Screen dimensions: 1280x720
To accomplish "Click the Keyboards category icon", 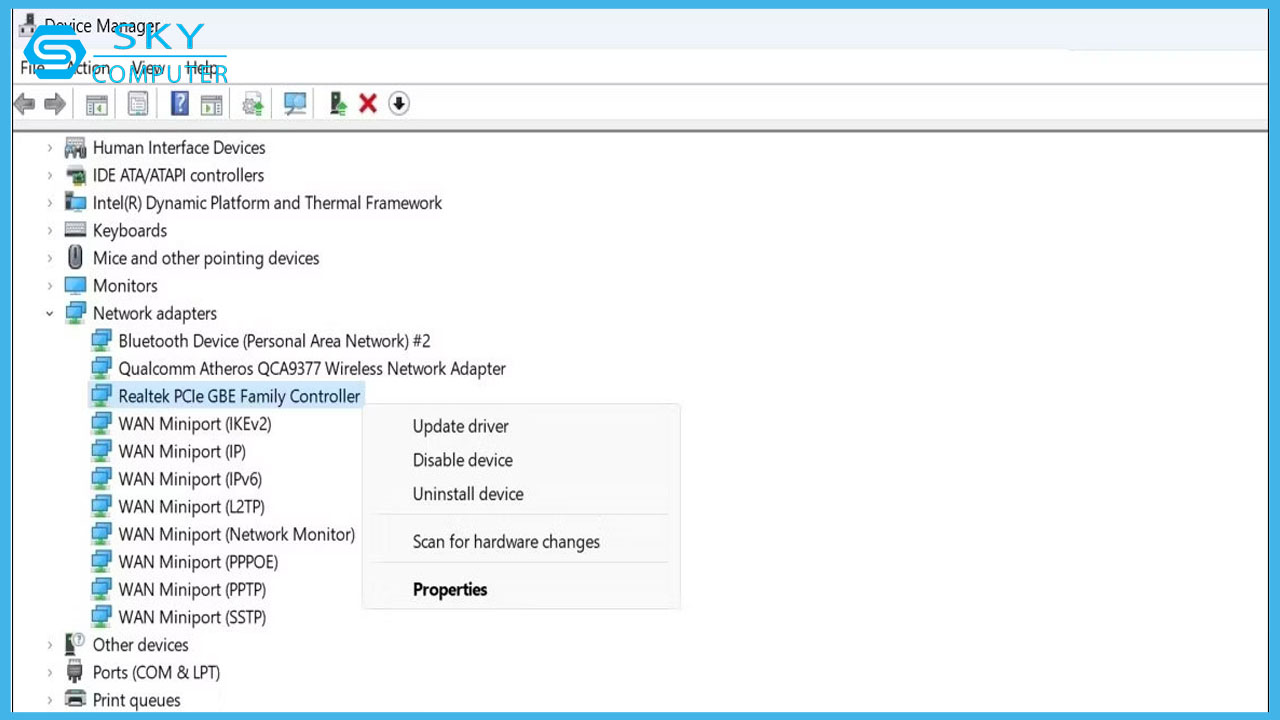I will pyautogui.click(x=75, y=230).
